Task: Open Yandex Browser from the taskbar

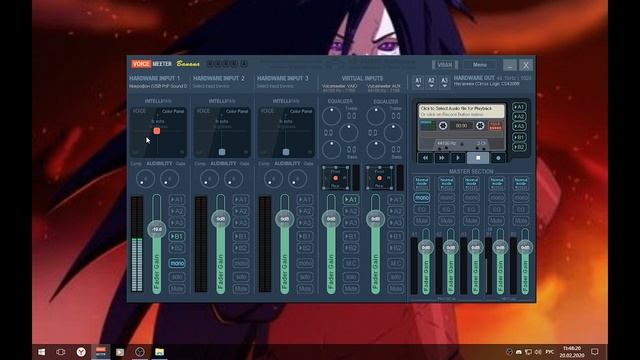Action: pyautogui.click(x=81, y=352)
